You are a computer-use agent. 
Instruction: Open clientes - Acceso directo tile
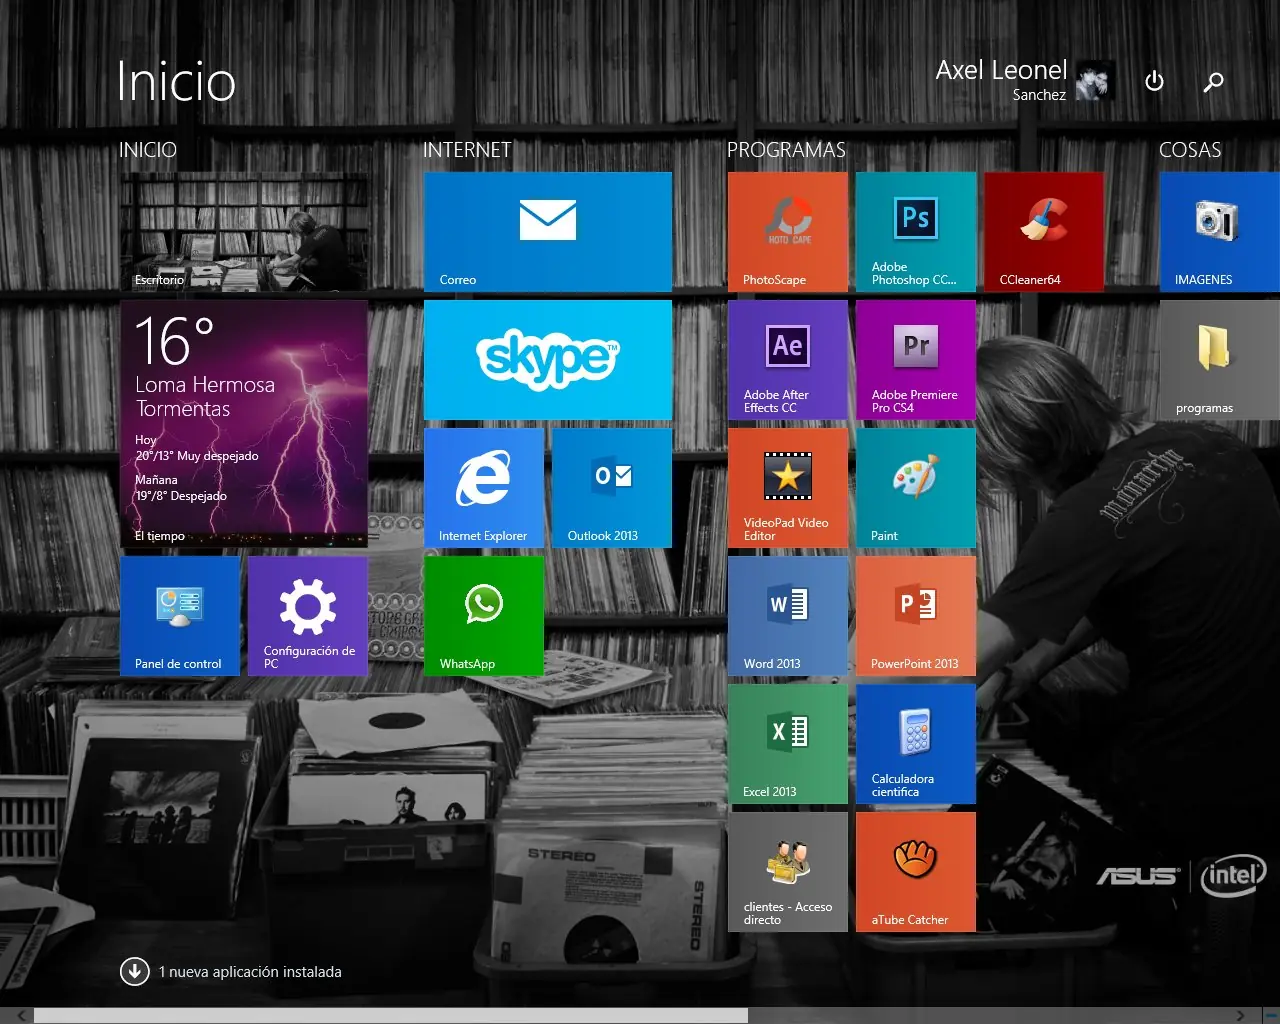point(788,872)
